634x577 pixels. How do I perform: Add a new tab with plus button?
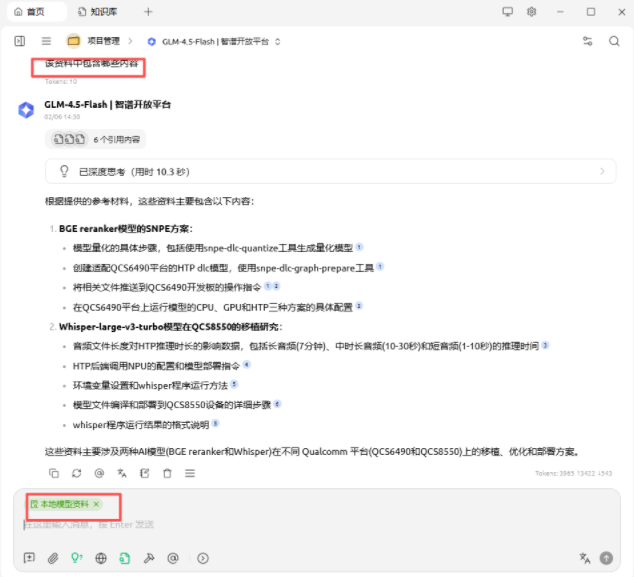coord(148,12)
